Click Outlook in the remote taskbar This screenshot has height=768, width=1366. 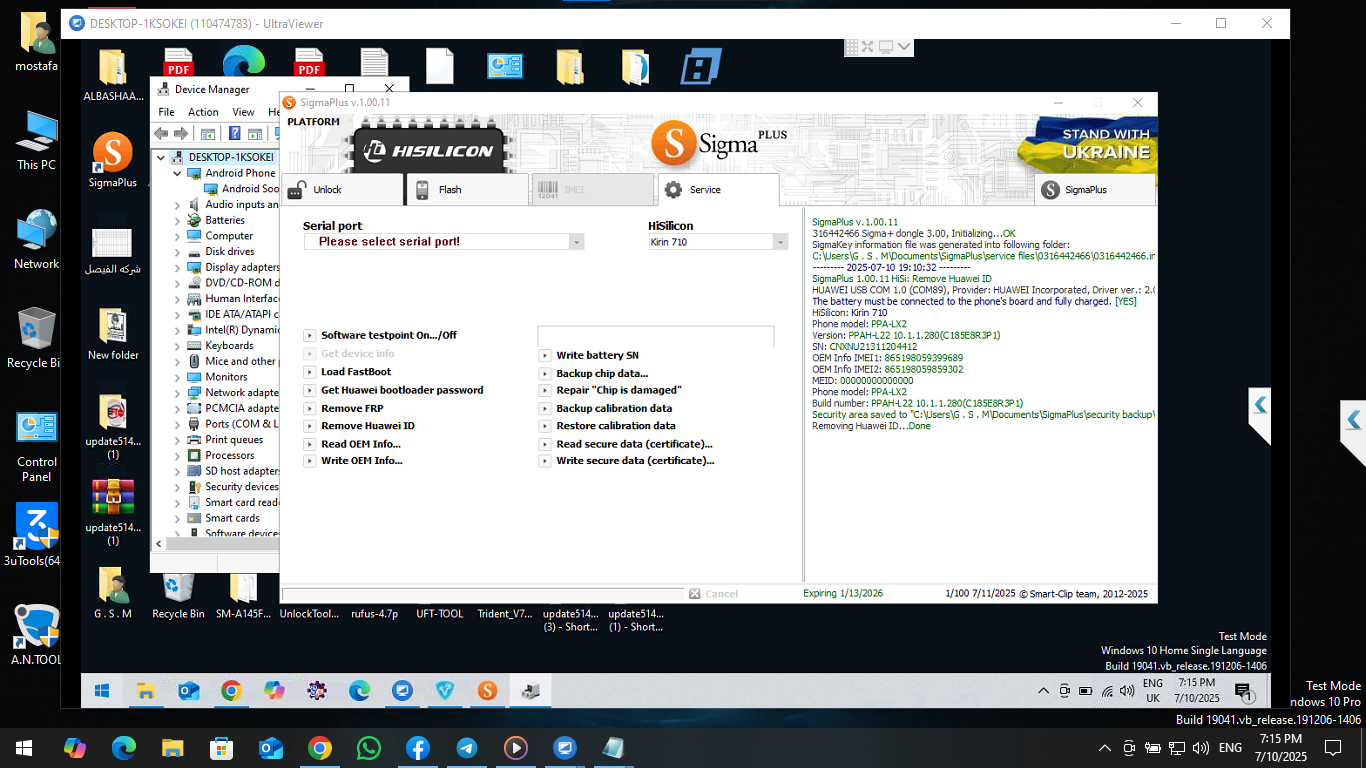(188, 690)
